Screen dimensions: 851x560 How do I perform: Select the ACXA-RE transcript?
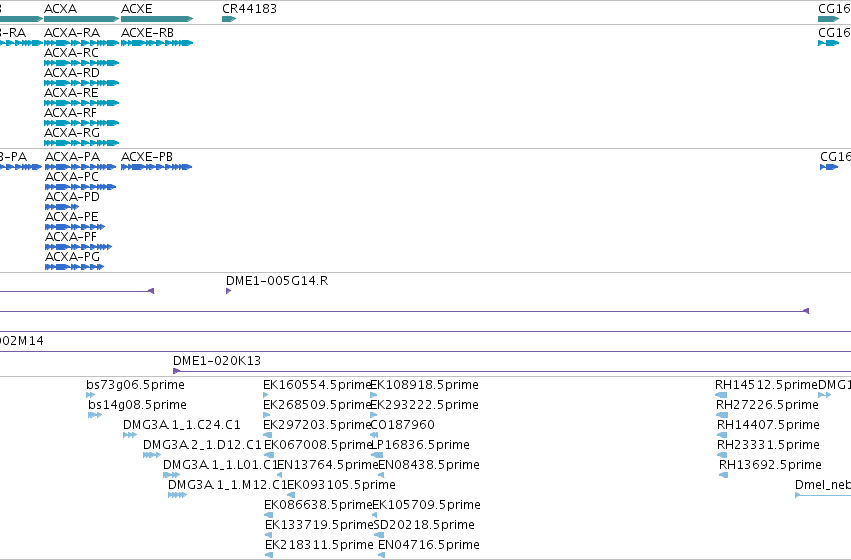(81, 103)
